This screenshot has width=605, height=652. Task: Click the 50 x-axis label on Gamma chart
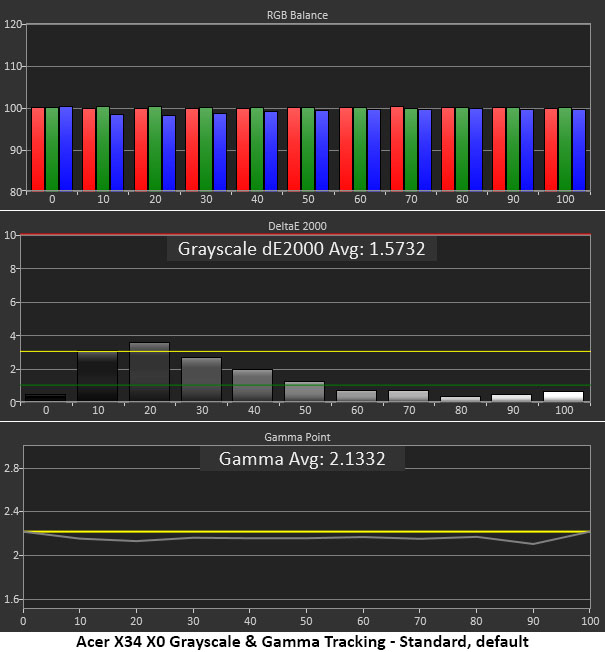(306, 621)
